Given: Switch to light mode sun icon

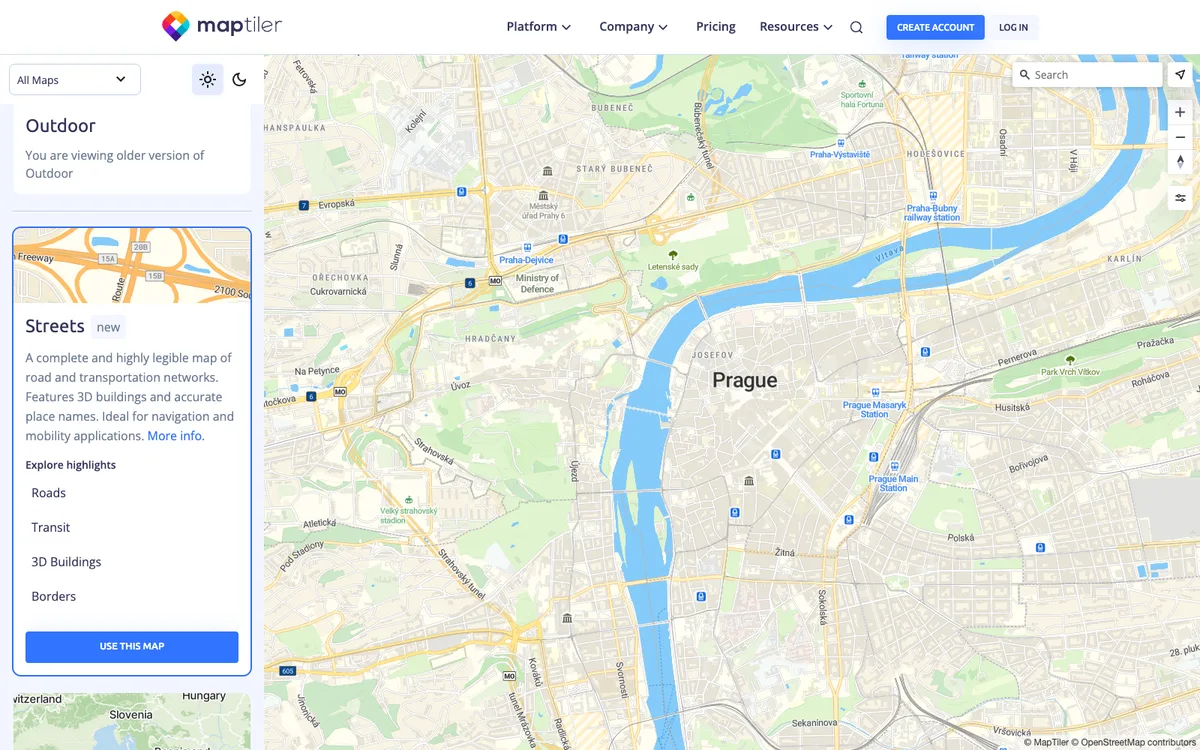Looking at the screenshot, I should [207, 80].
